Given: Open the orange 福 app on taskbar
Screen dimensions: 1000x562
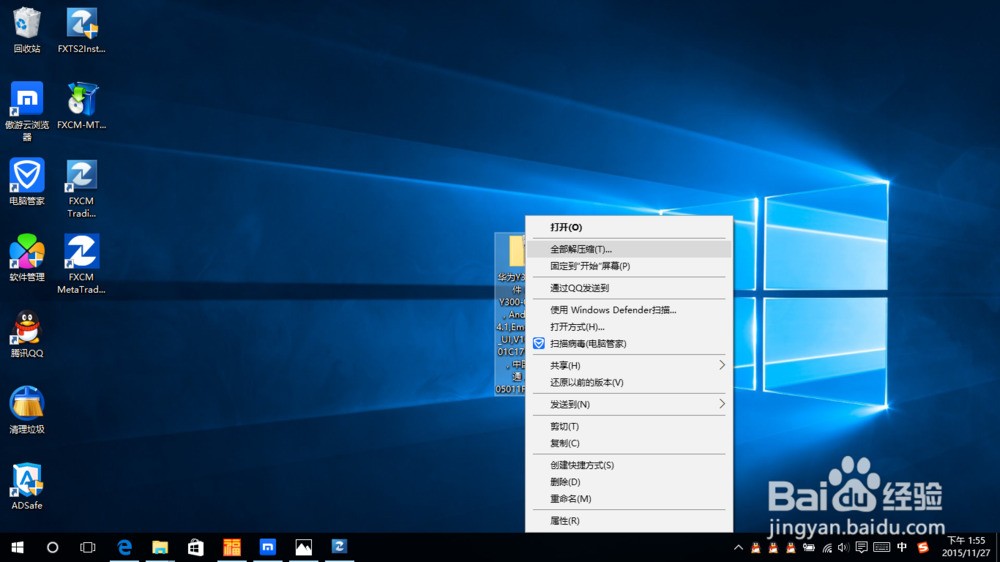Looking at the screenshot, I should (232, 547).
